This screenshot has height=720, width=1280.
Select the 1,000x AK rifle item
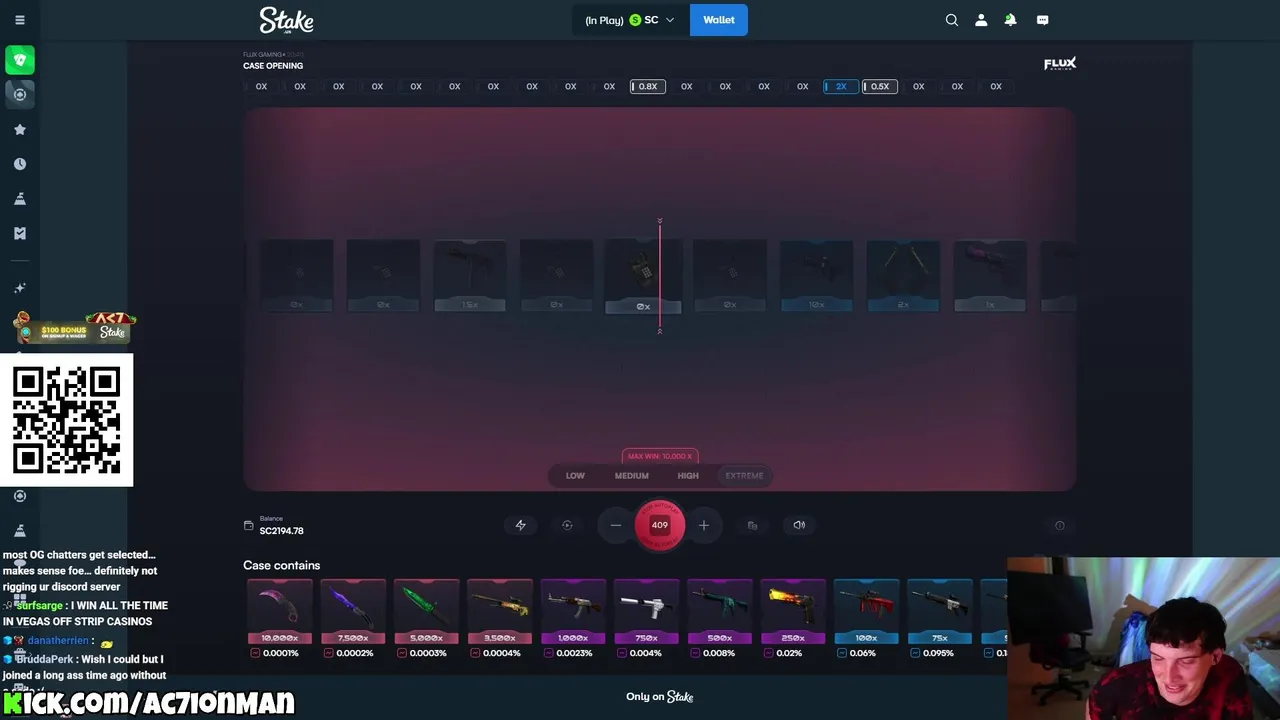(x=573, y=612)
